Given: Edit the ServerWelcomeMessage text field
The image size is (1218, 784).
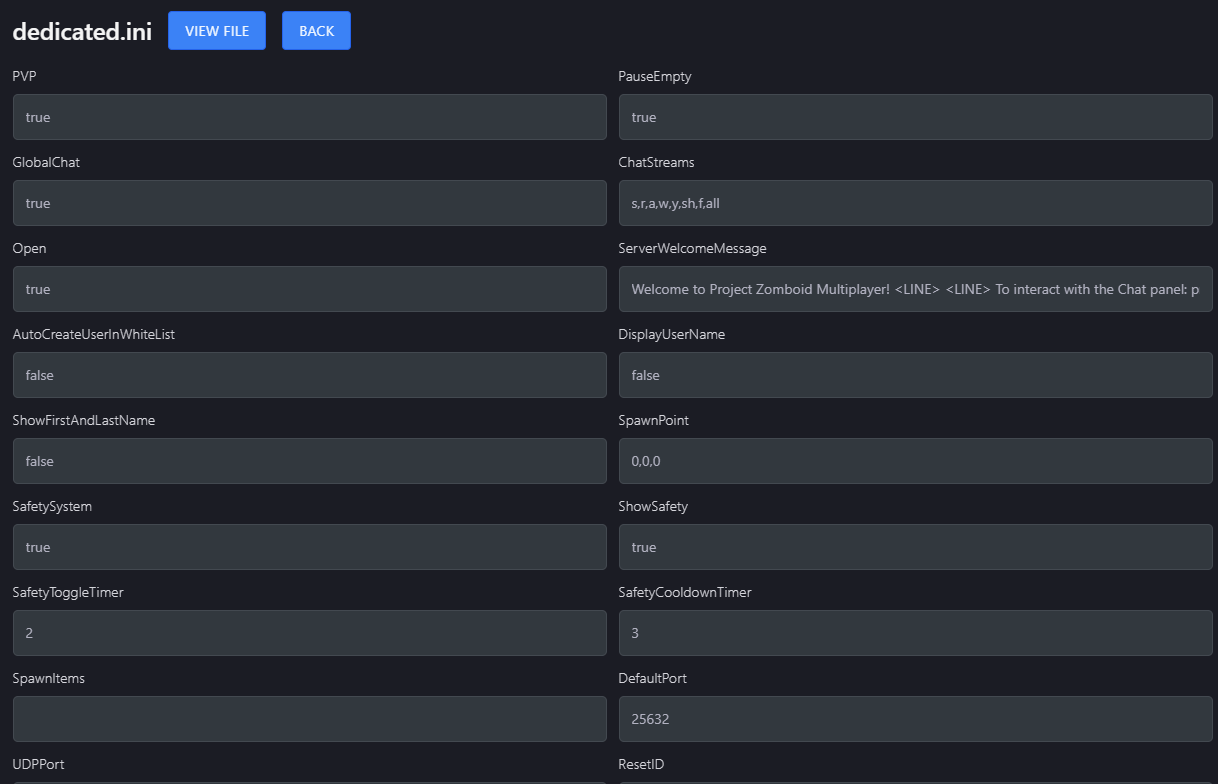Looking at the screenshot, I should 915,289.
